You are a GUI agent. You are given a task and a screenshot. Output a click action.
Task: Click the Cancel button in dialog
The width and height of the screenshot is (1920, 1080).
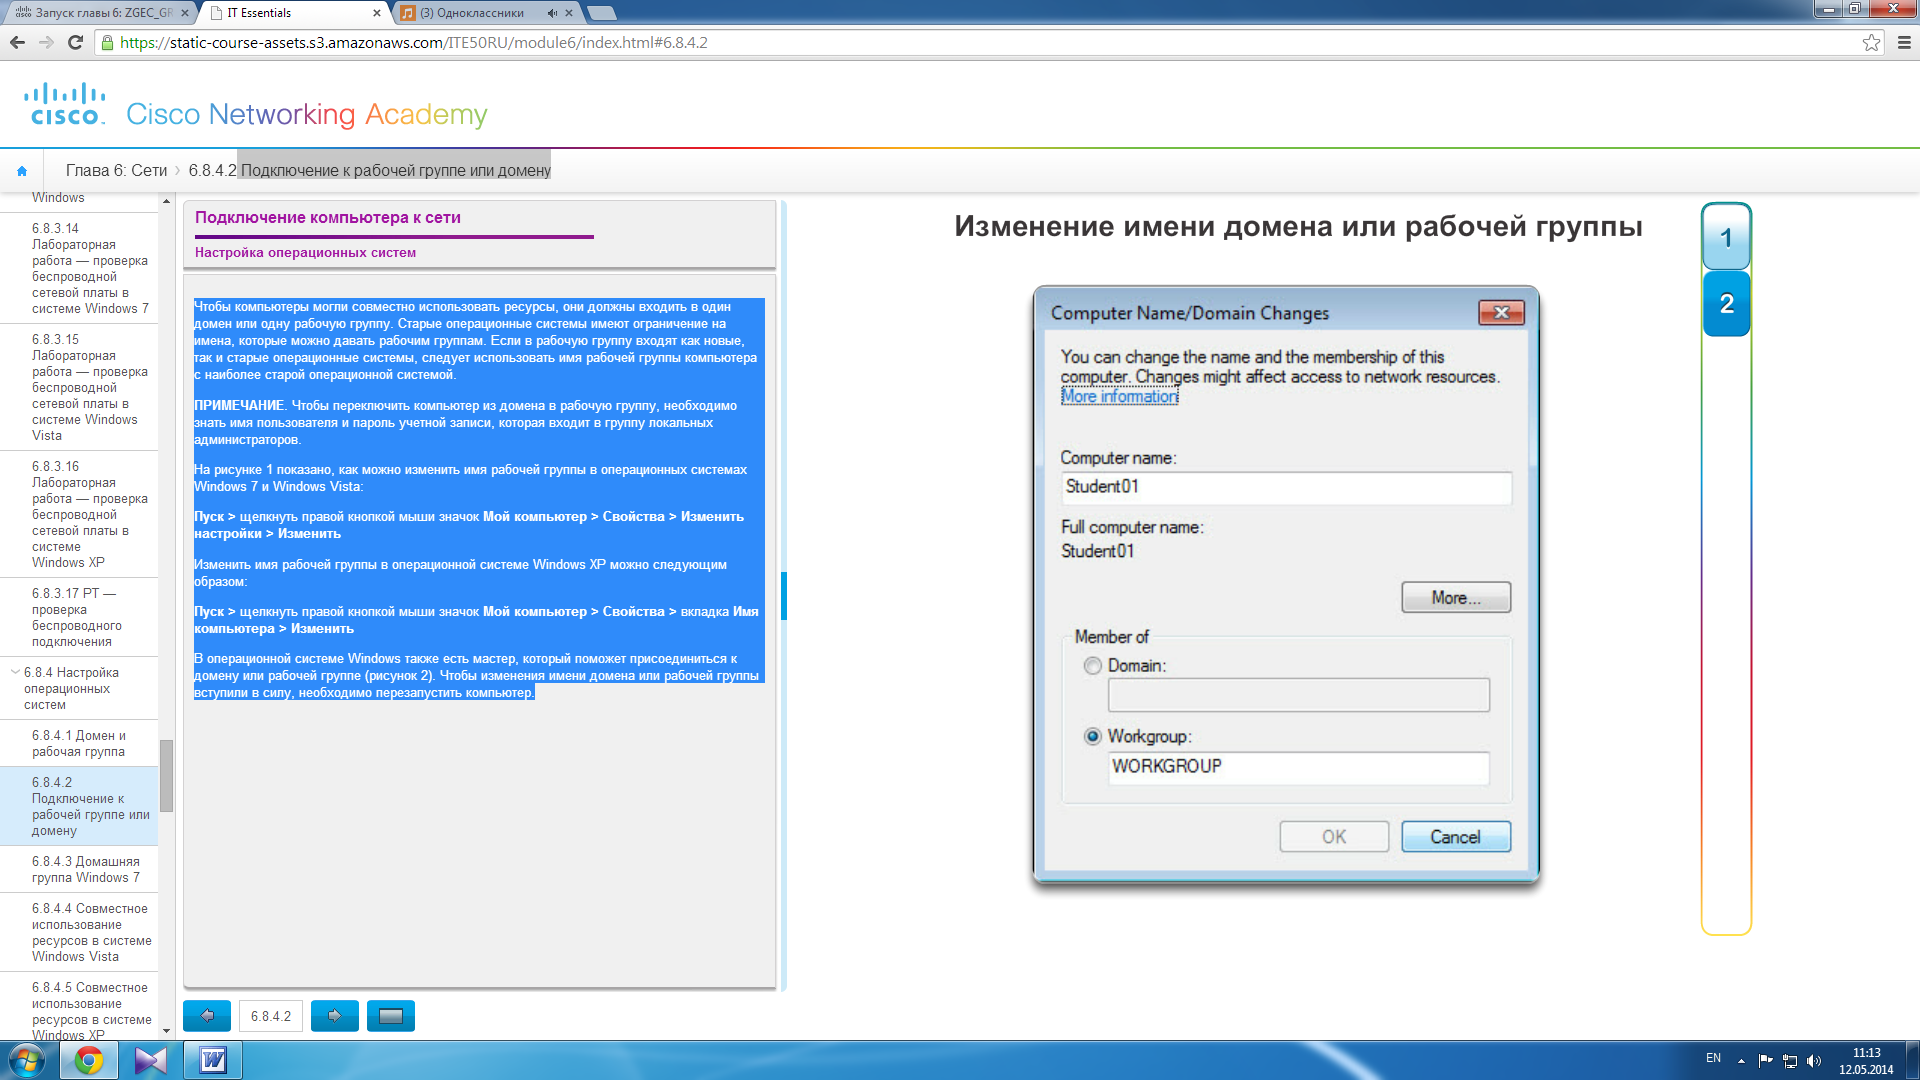[x=1456, y=837]
